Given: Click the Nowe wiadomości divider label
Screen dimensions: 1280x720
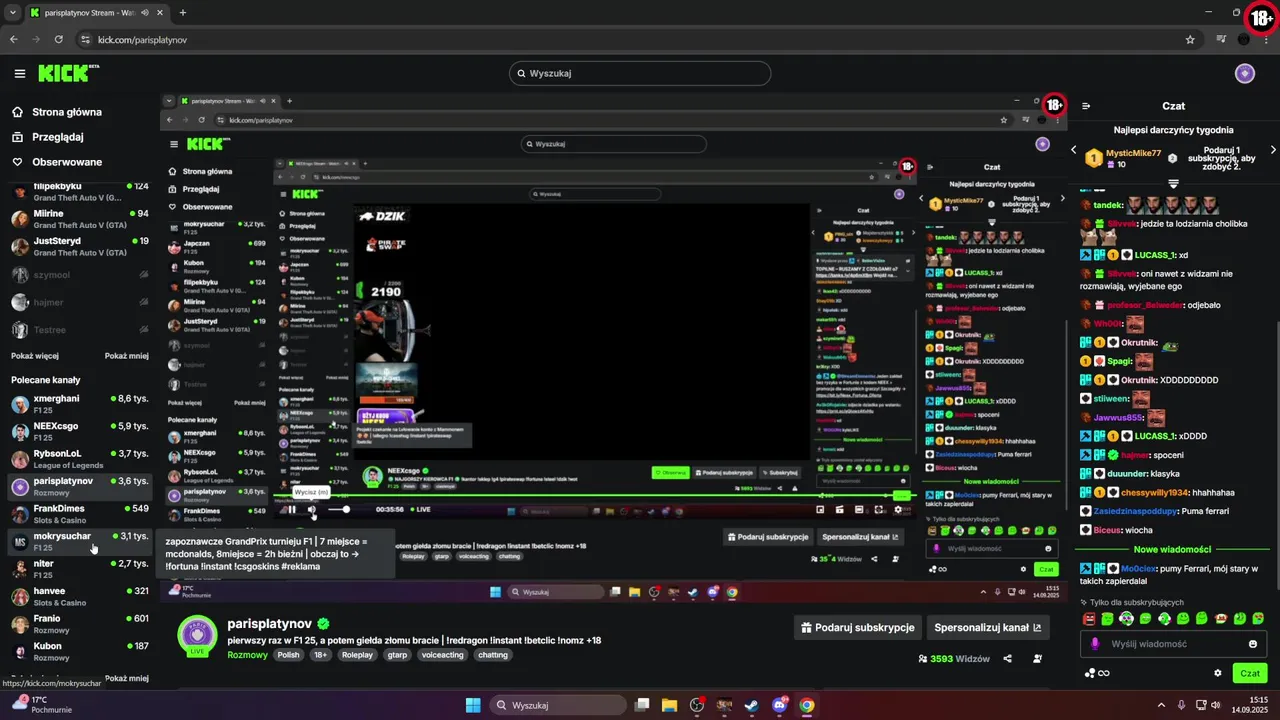Looking at the screenshot, I should click(1172, 549).
